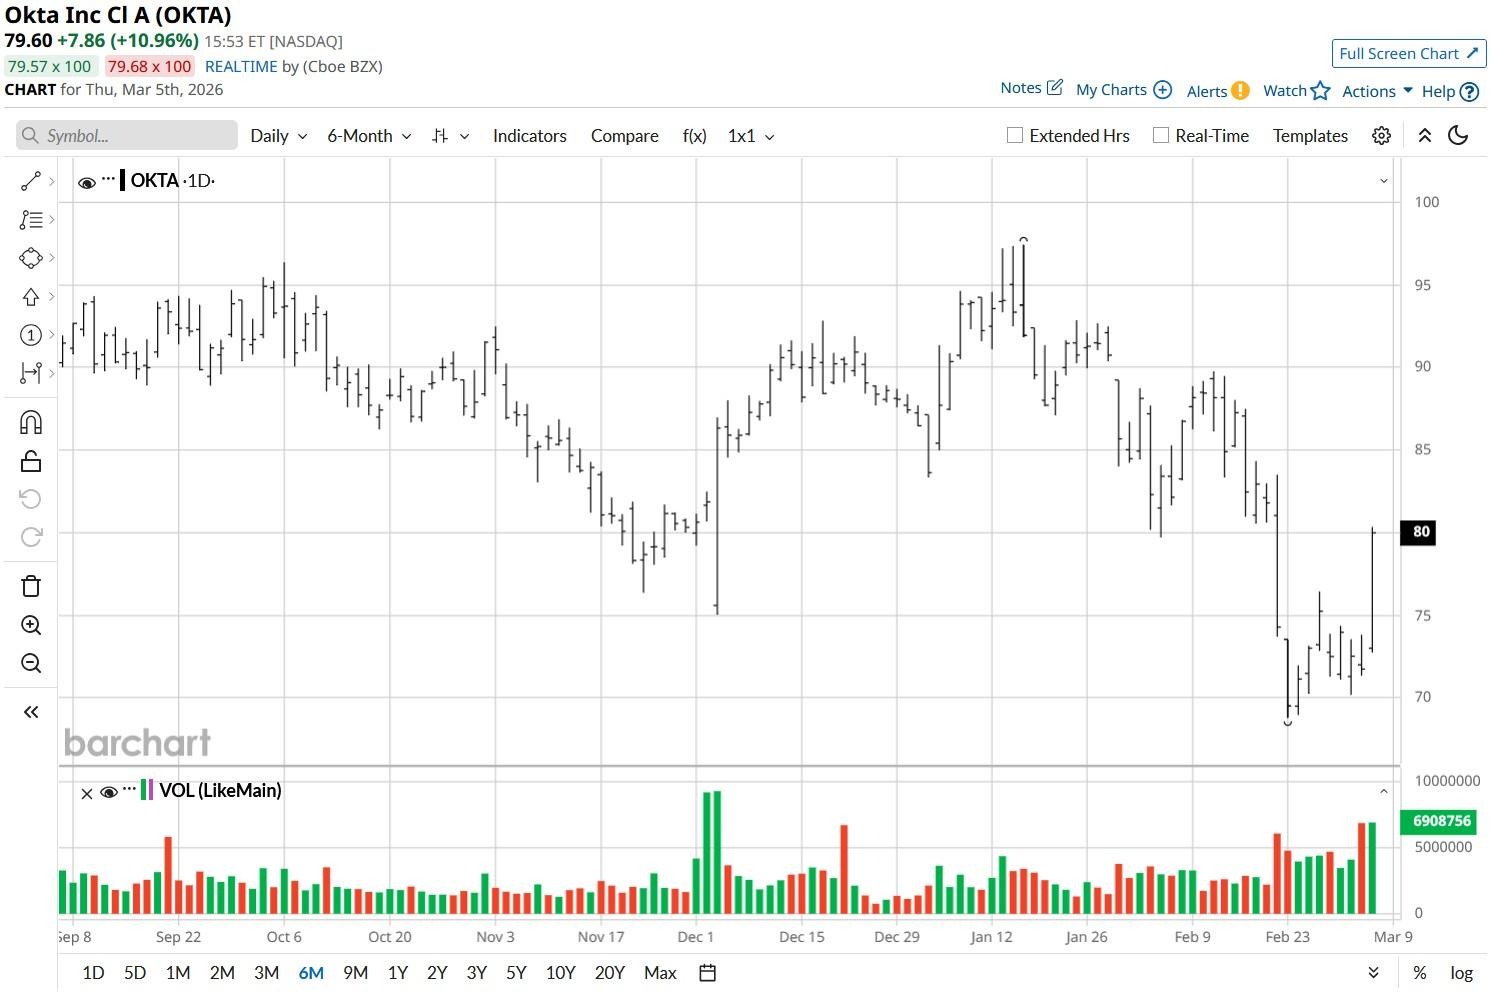Image resolution: width=1492 pixels, height=994 pixels.
Task: Collapse the drawing tools sidebar
Action: coord(31,712)
